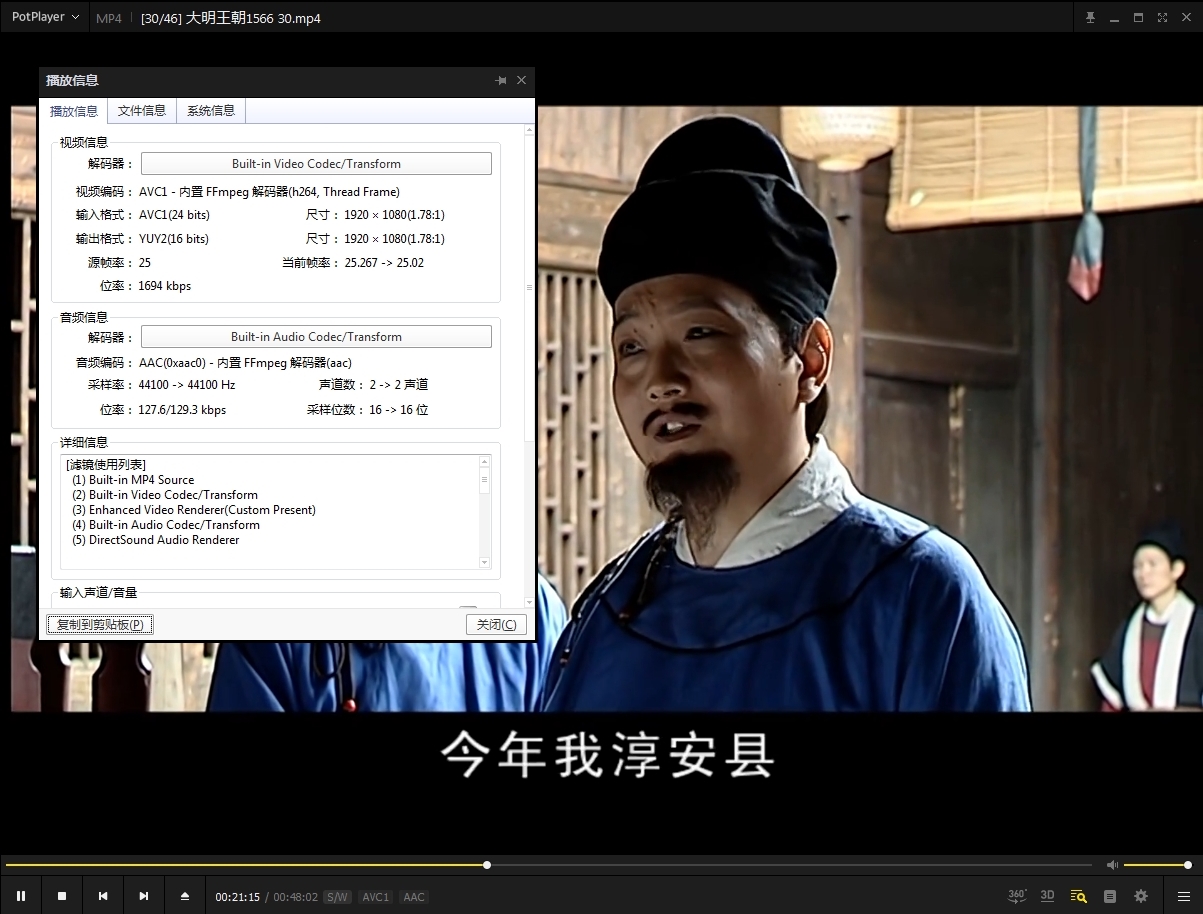Click the subtitle text '今年我淳安县'

point(608,755)
